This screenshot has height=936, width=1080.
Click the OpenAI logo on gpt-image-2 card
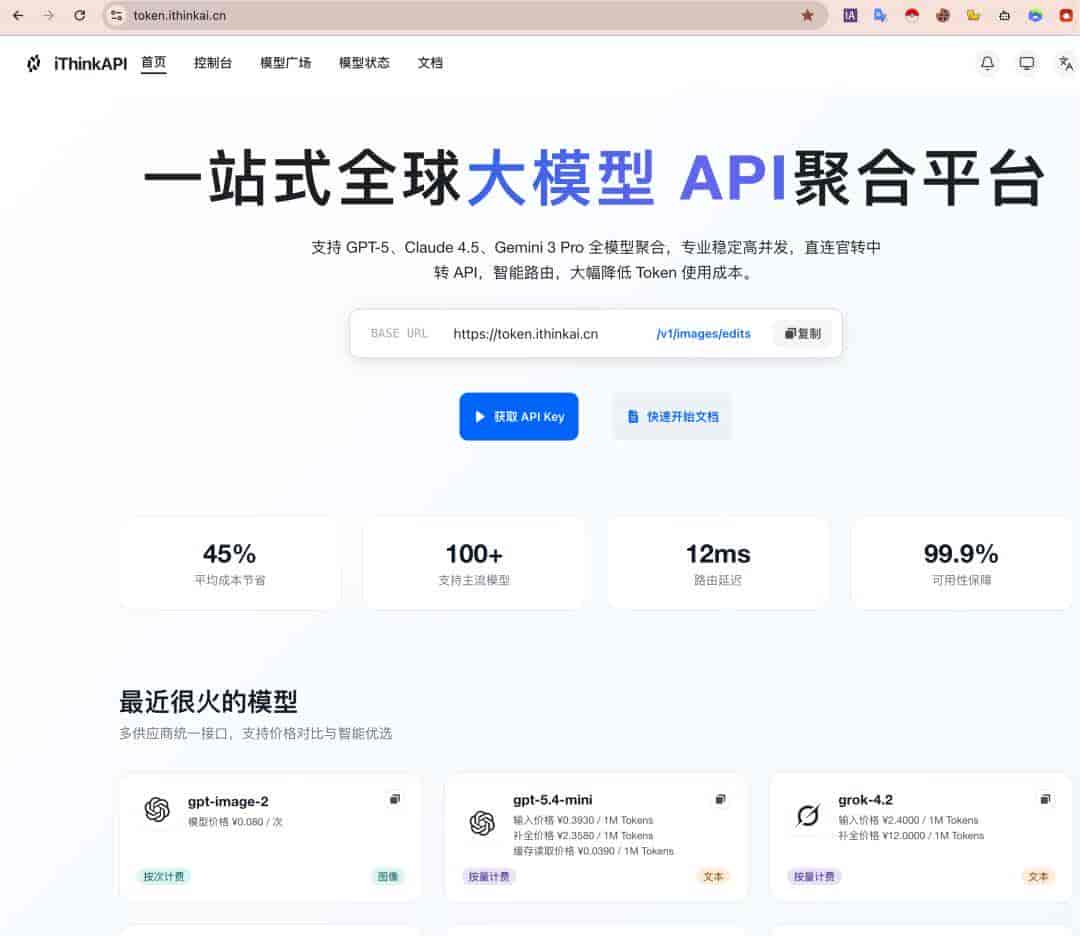[x=157, y=809]
